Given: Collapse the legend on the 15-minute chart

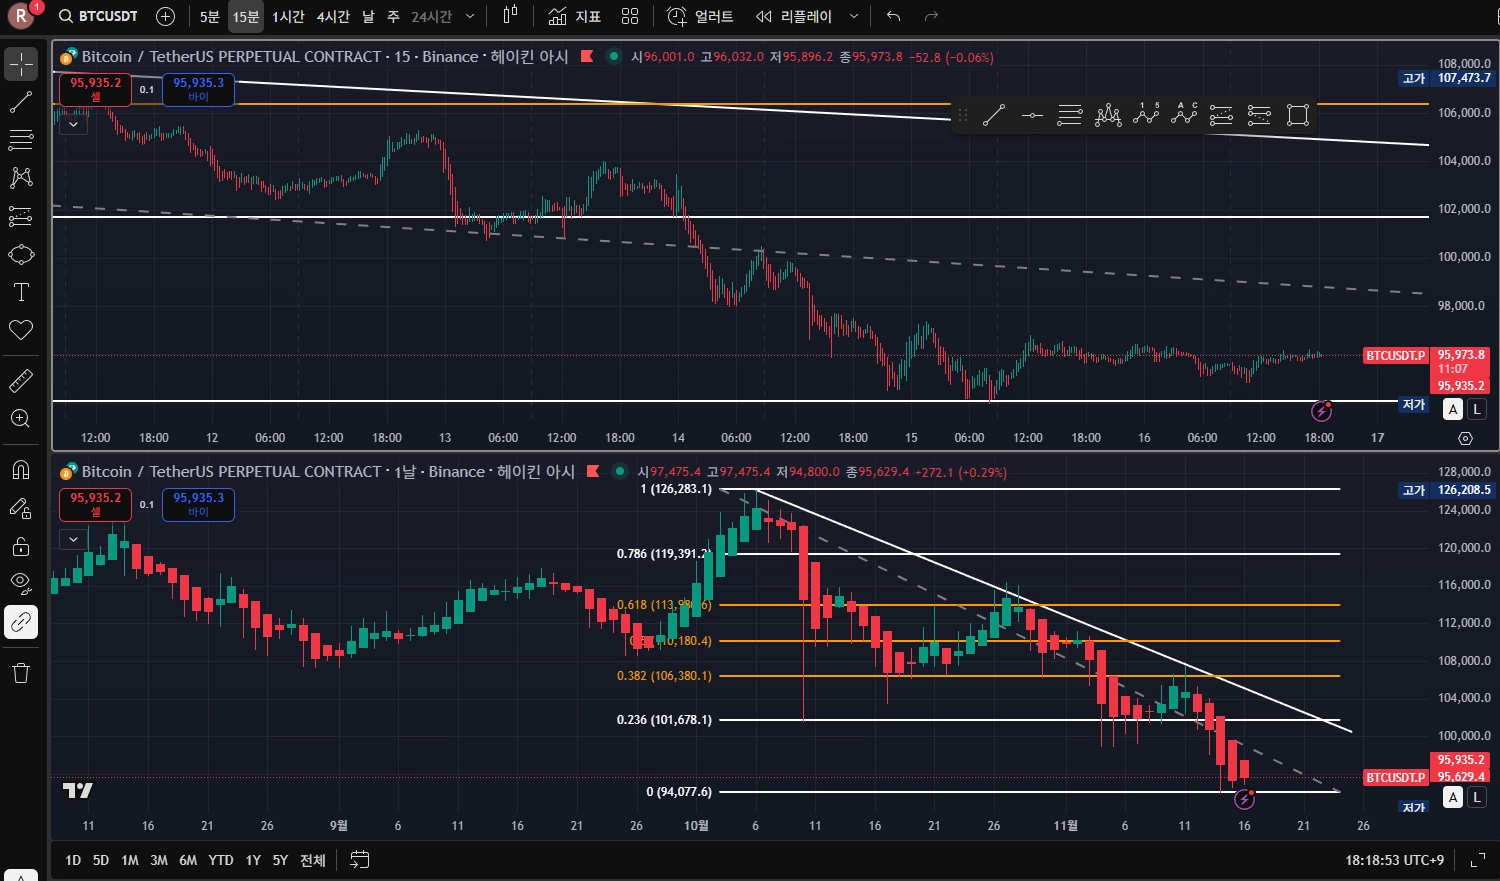Looking at the screenshot, I should click(73, 125).
